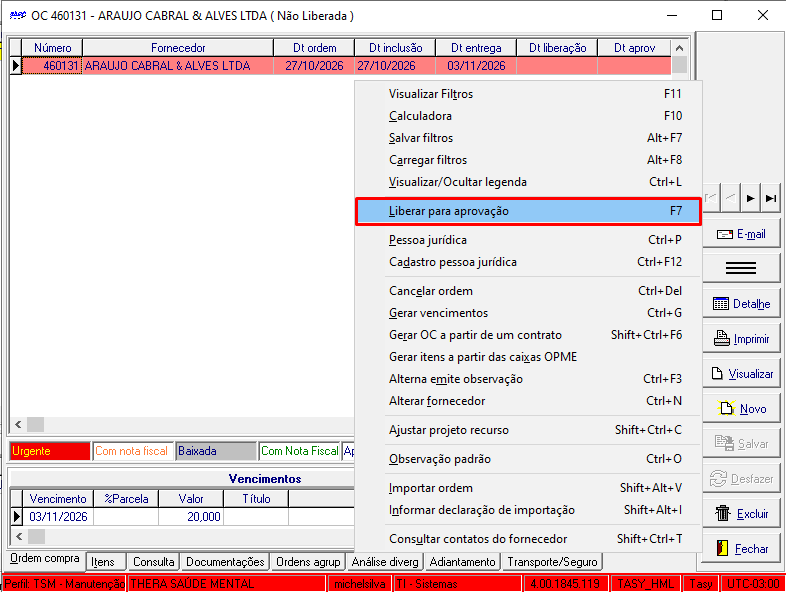
Task: Click order grid horizontal scroll-left arrow
Action: 19,425
